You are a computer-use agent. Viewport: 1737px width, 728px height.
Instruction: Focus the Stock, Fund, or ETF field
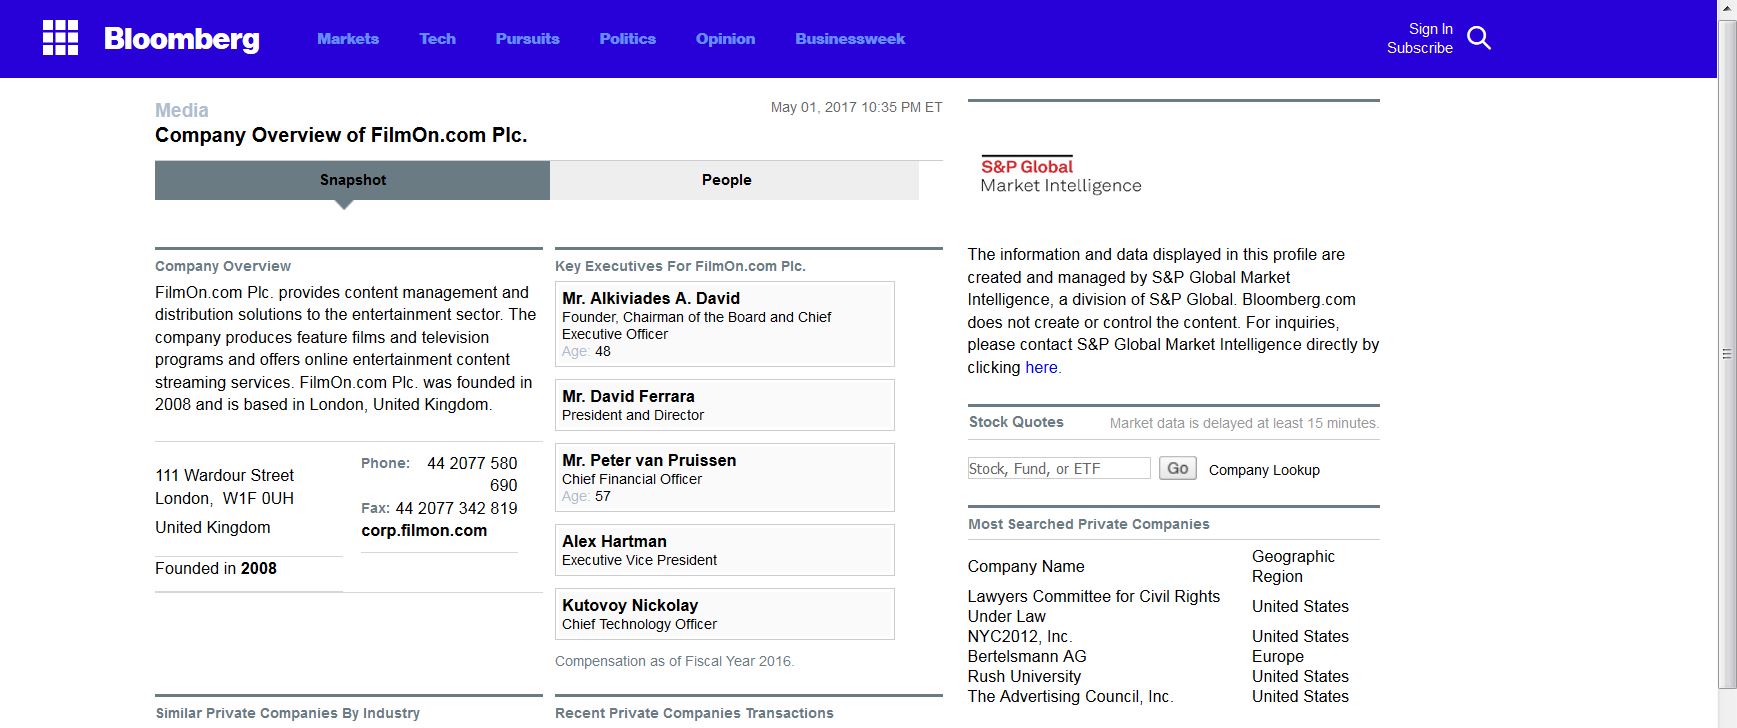click(x=1059, y=468)
